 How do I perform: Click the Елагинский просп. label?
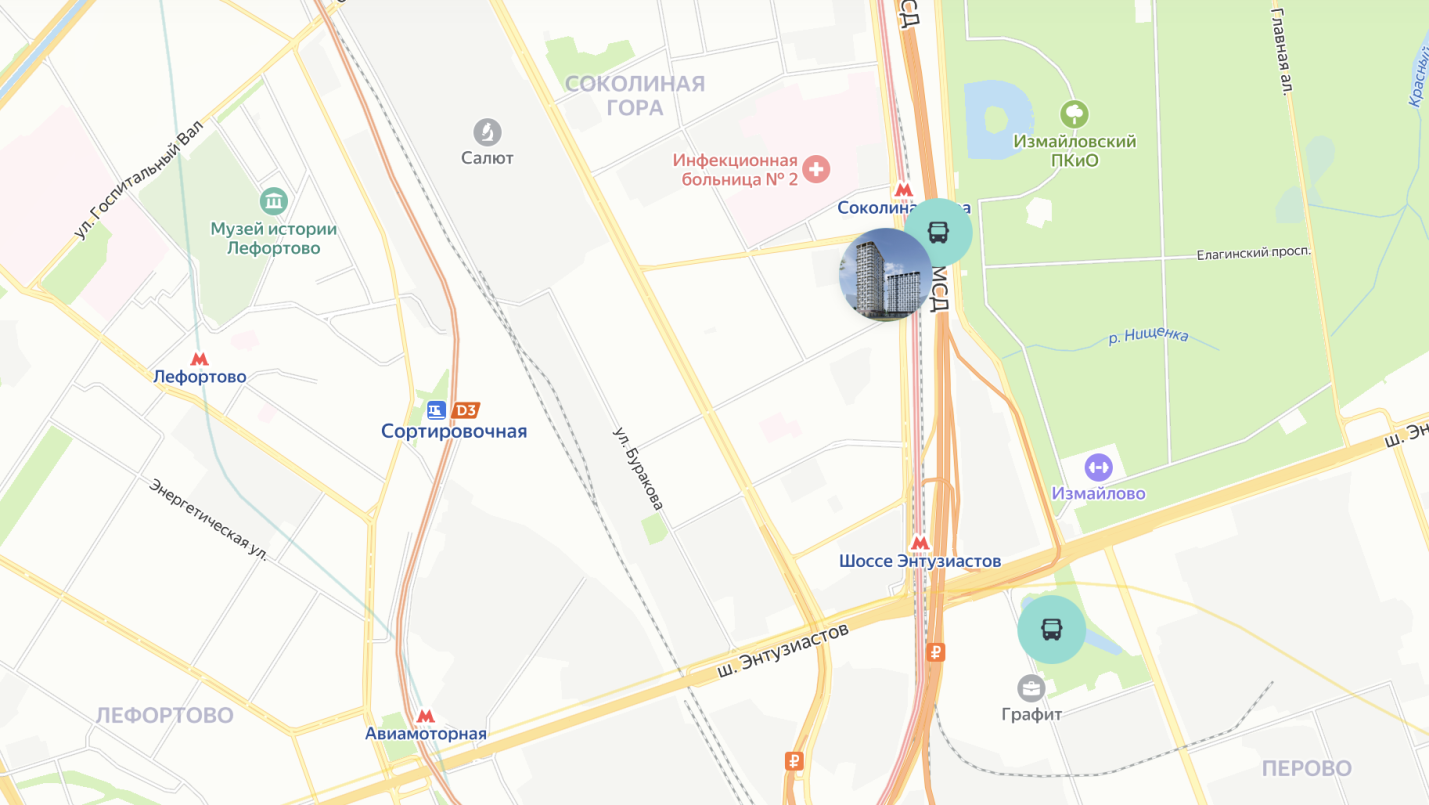click(1253, 254)
